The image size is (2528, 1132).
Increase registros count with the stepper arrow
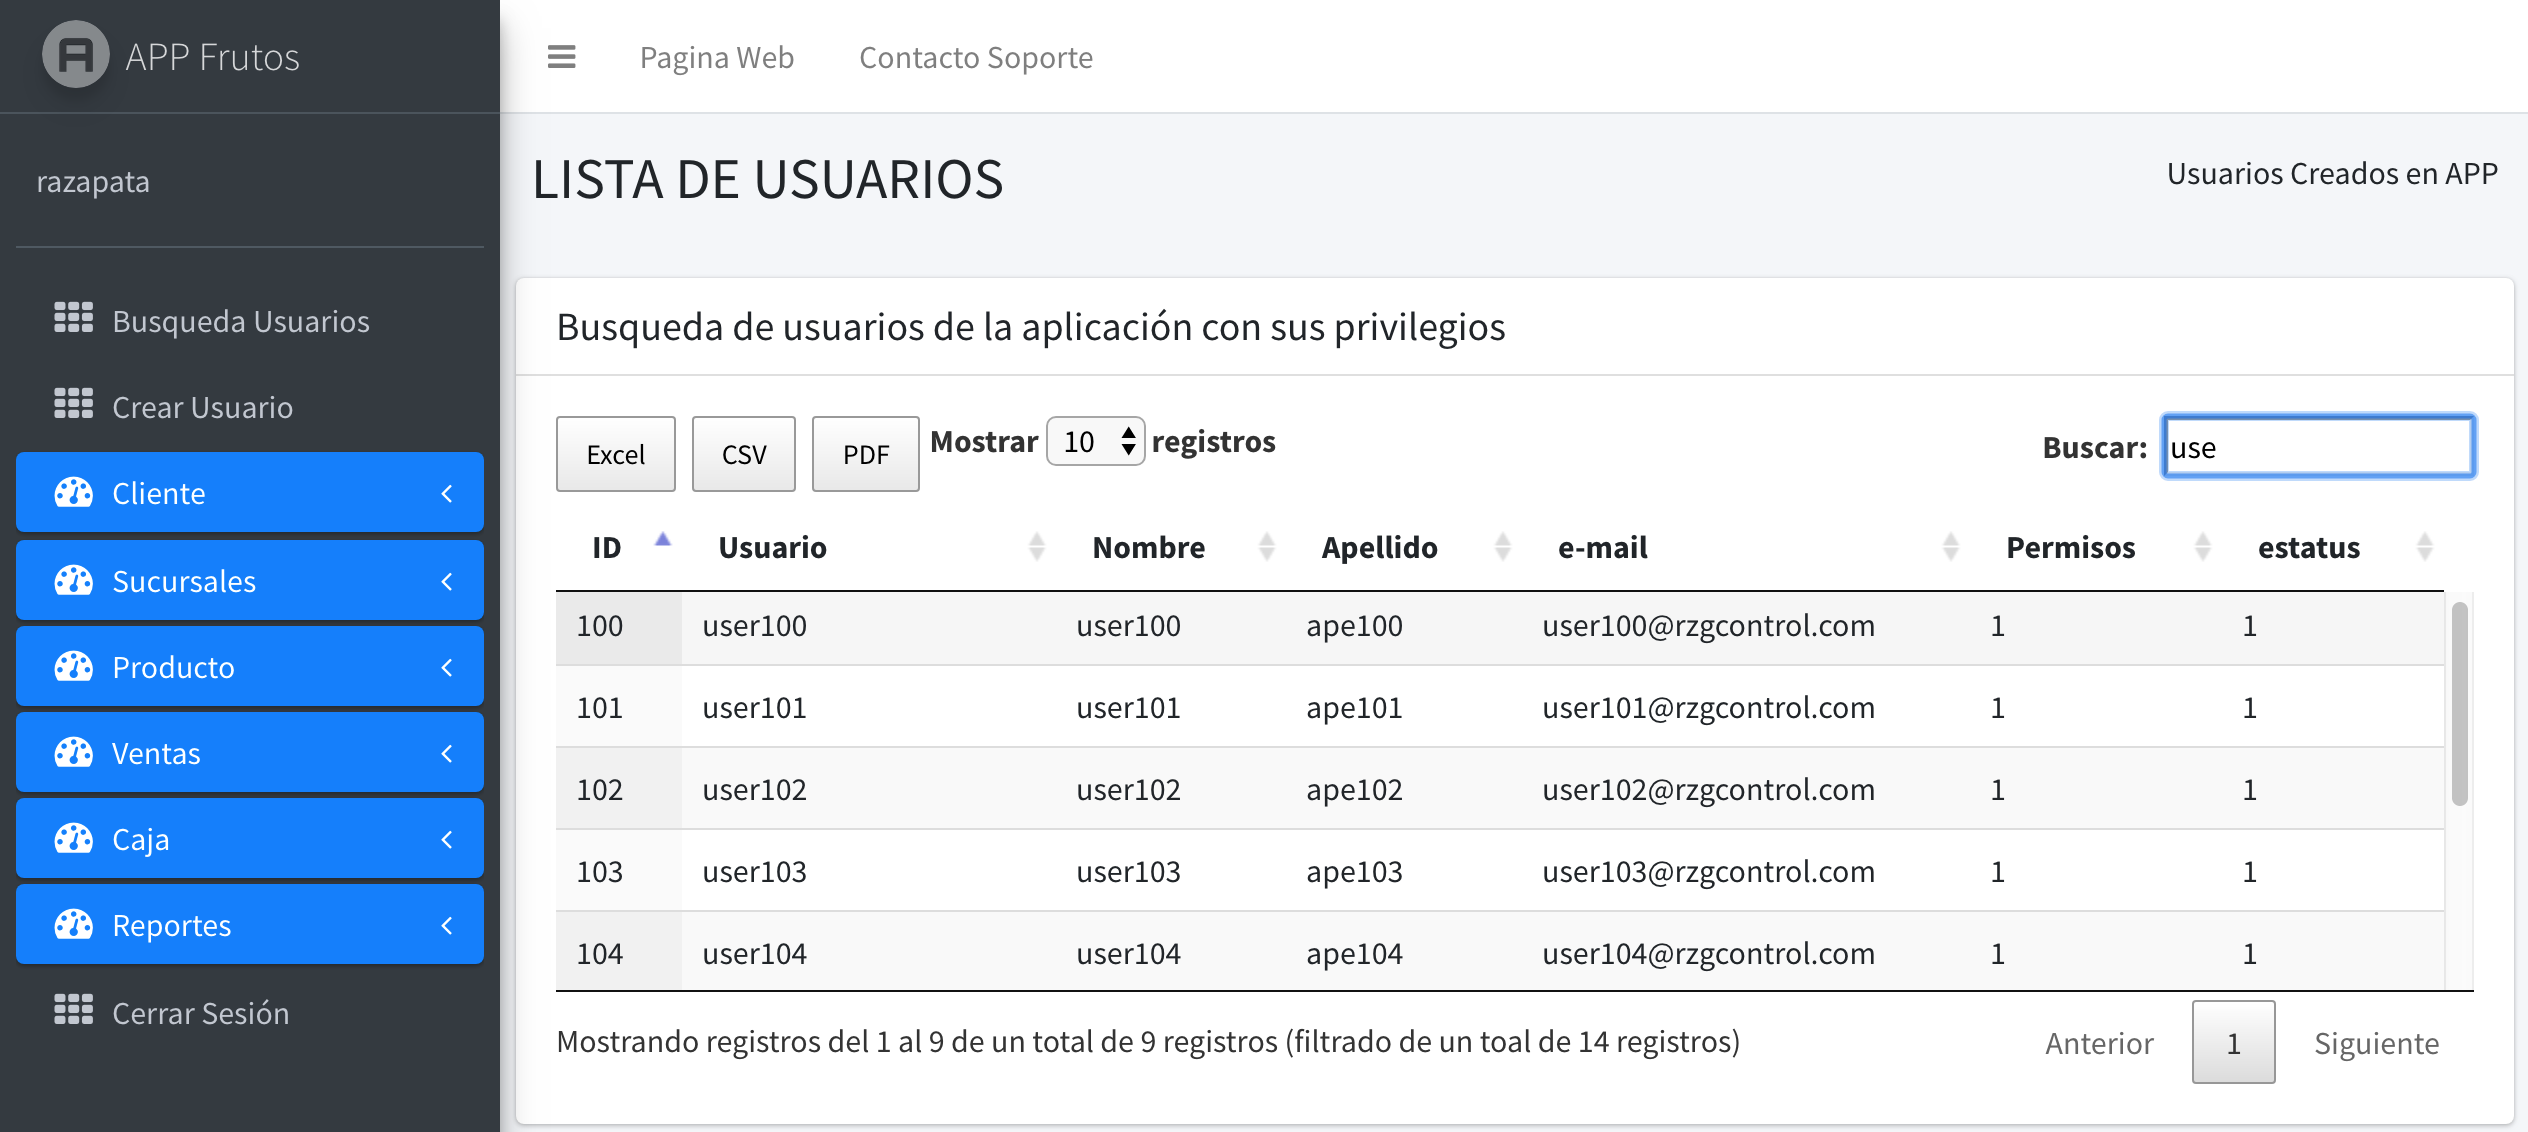pyautogui.click(x=1127, y=432)
